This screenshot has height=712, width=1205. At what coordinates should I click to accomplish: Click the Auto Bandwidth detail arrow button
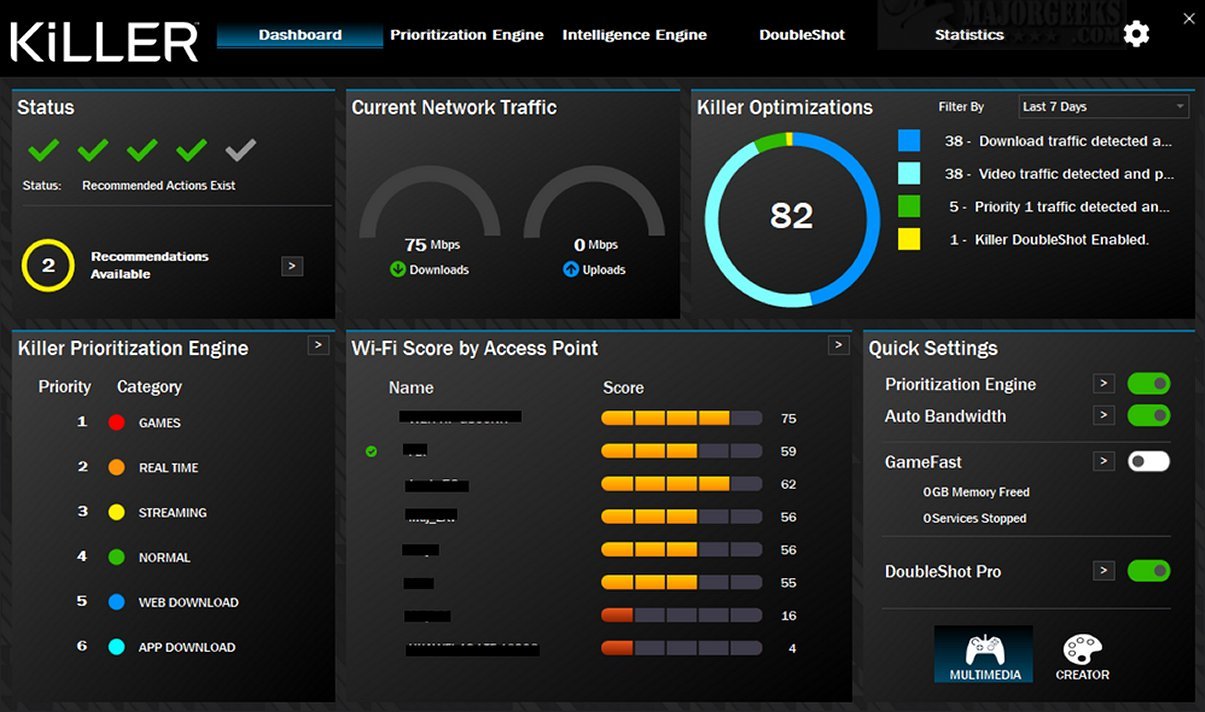(1103, 416)
